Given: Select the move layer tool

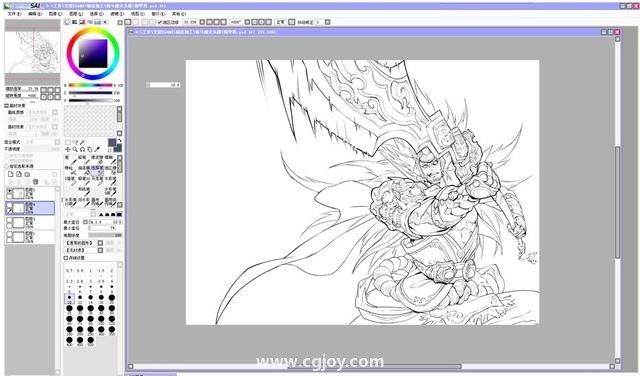Looking at the screenshot, I should (68, 149).
